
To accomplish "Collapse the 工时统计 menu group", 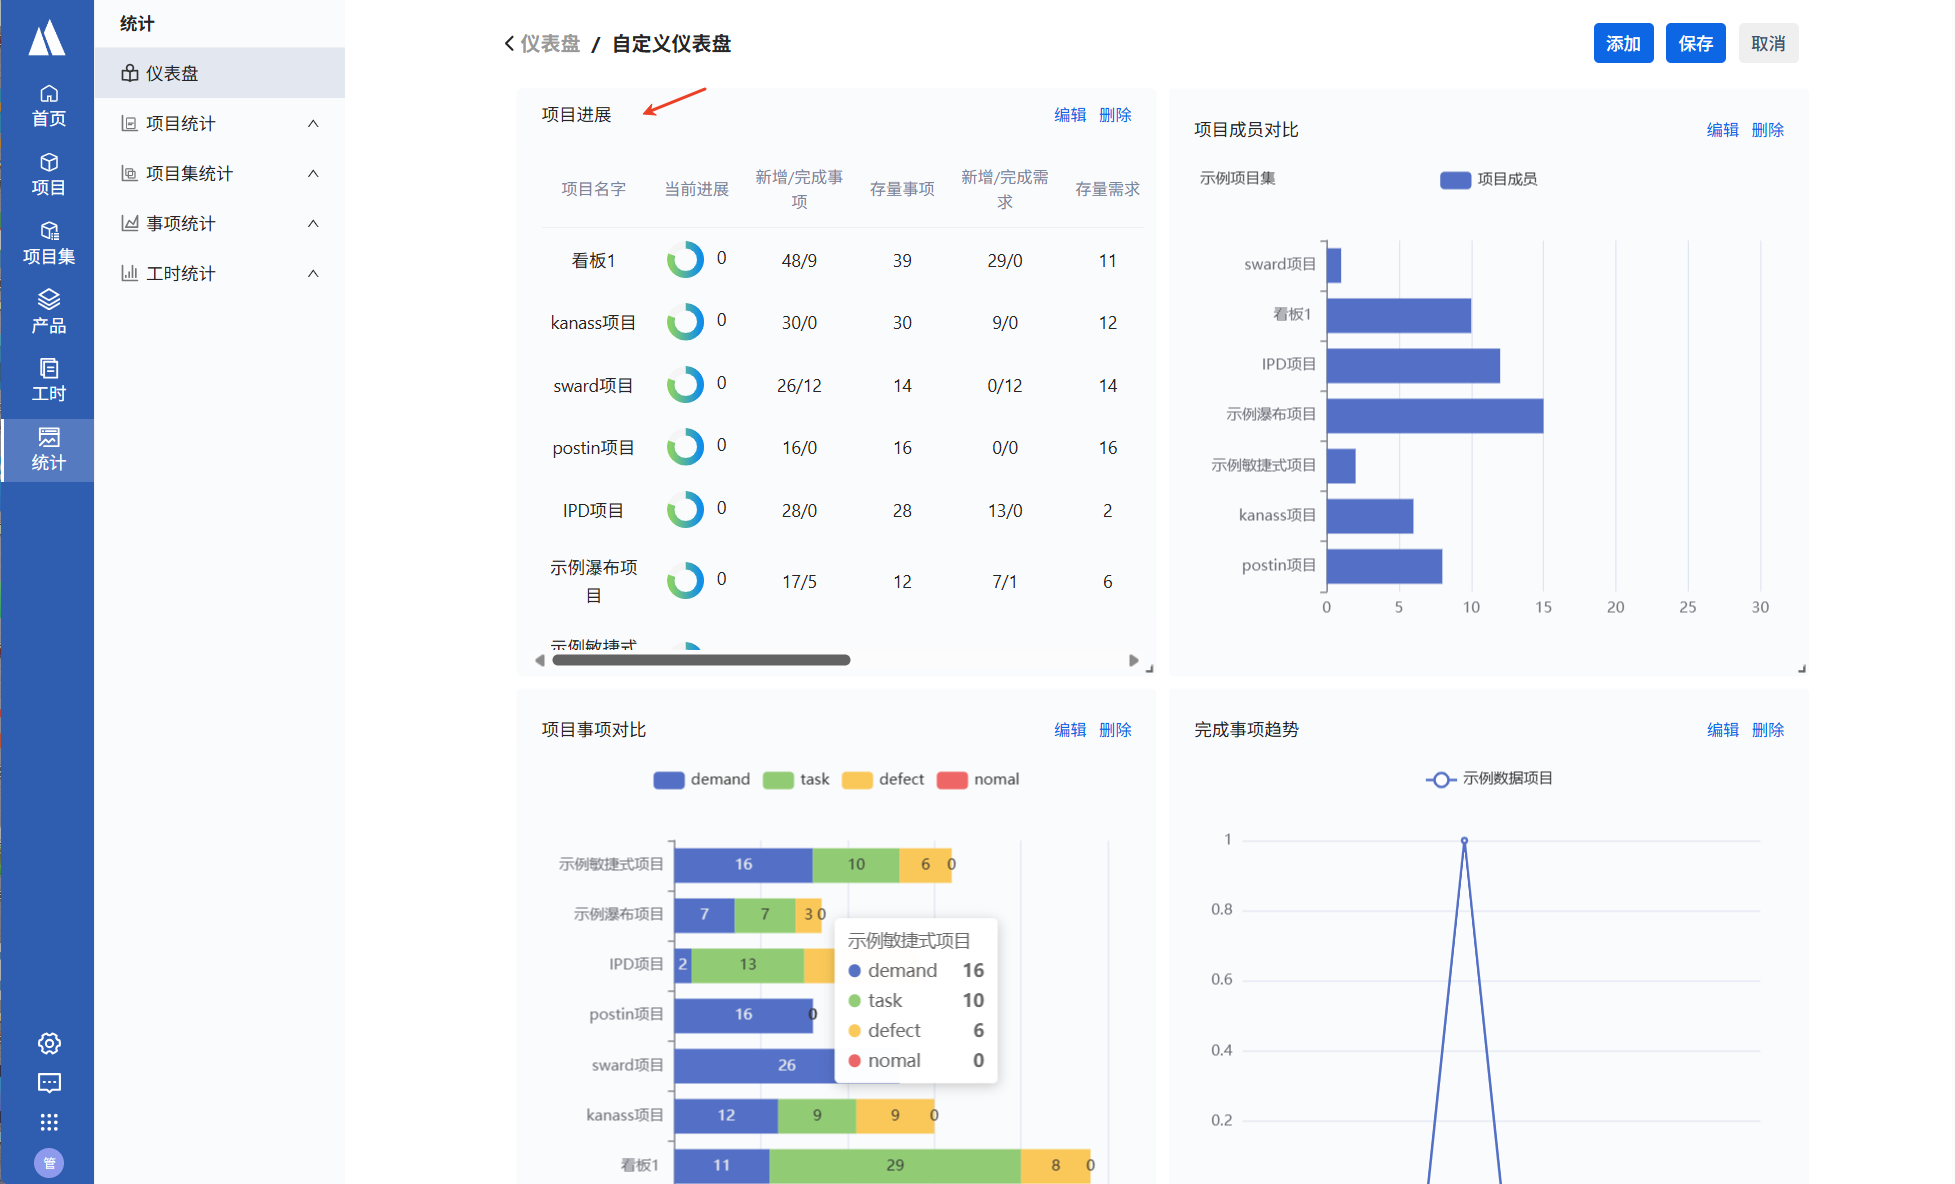I will 313,273.
